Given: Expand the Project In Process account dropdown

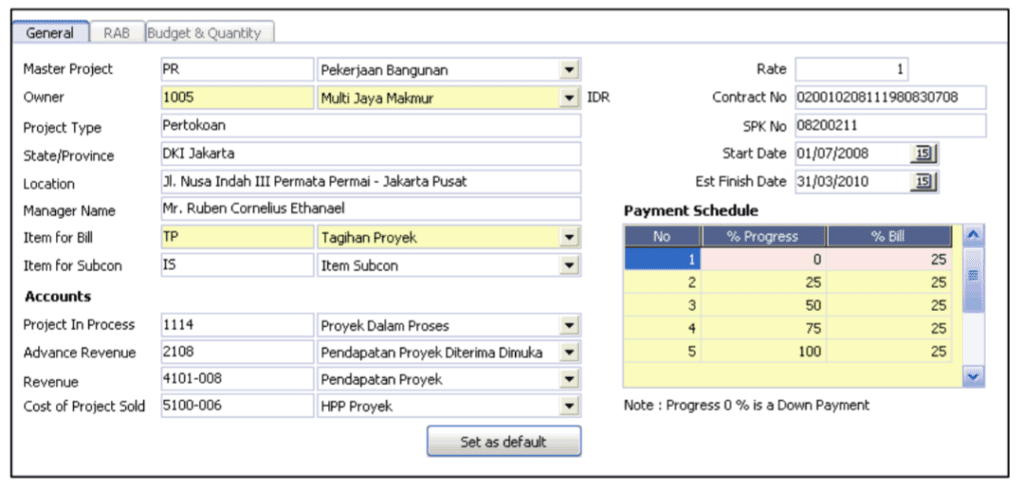Looking at the screenshot, I should [x=569, y=325].
